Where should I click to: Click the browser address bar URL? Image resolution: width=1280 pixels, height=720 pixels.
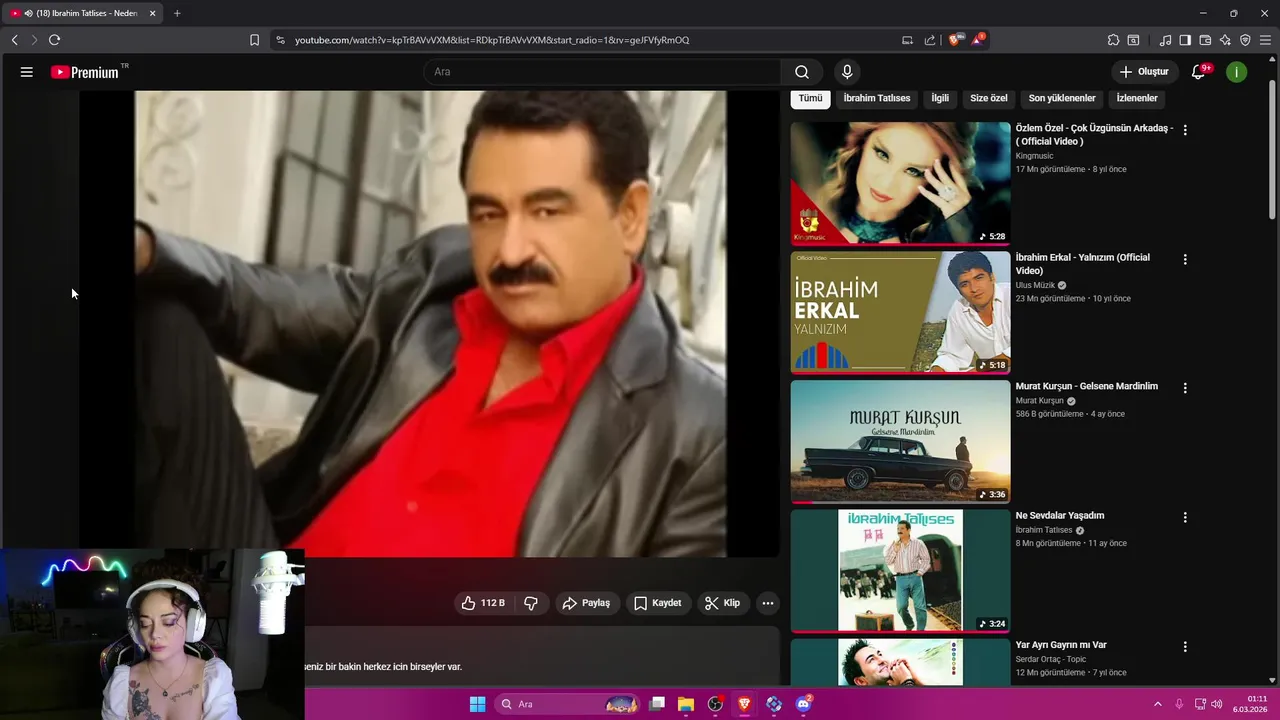pos(492,40)
